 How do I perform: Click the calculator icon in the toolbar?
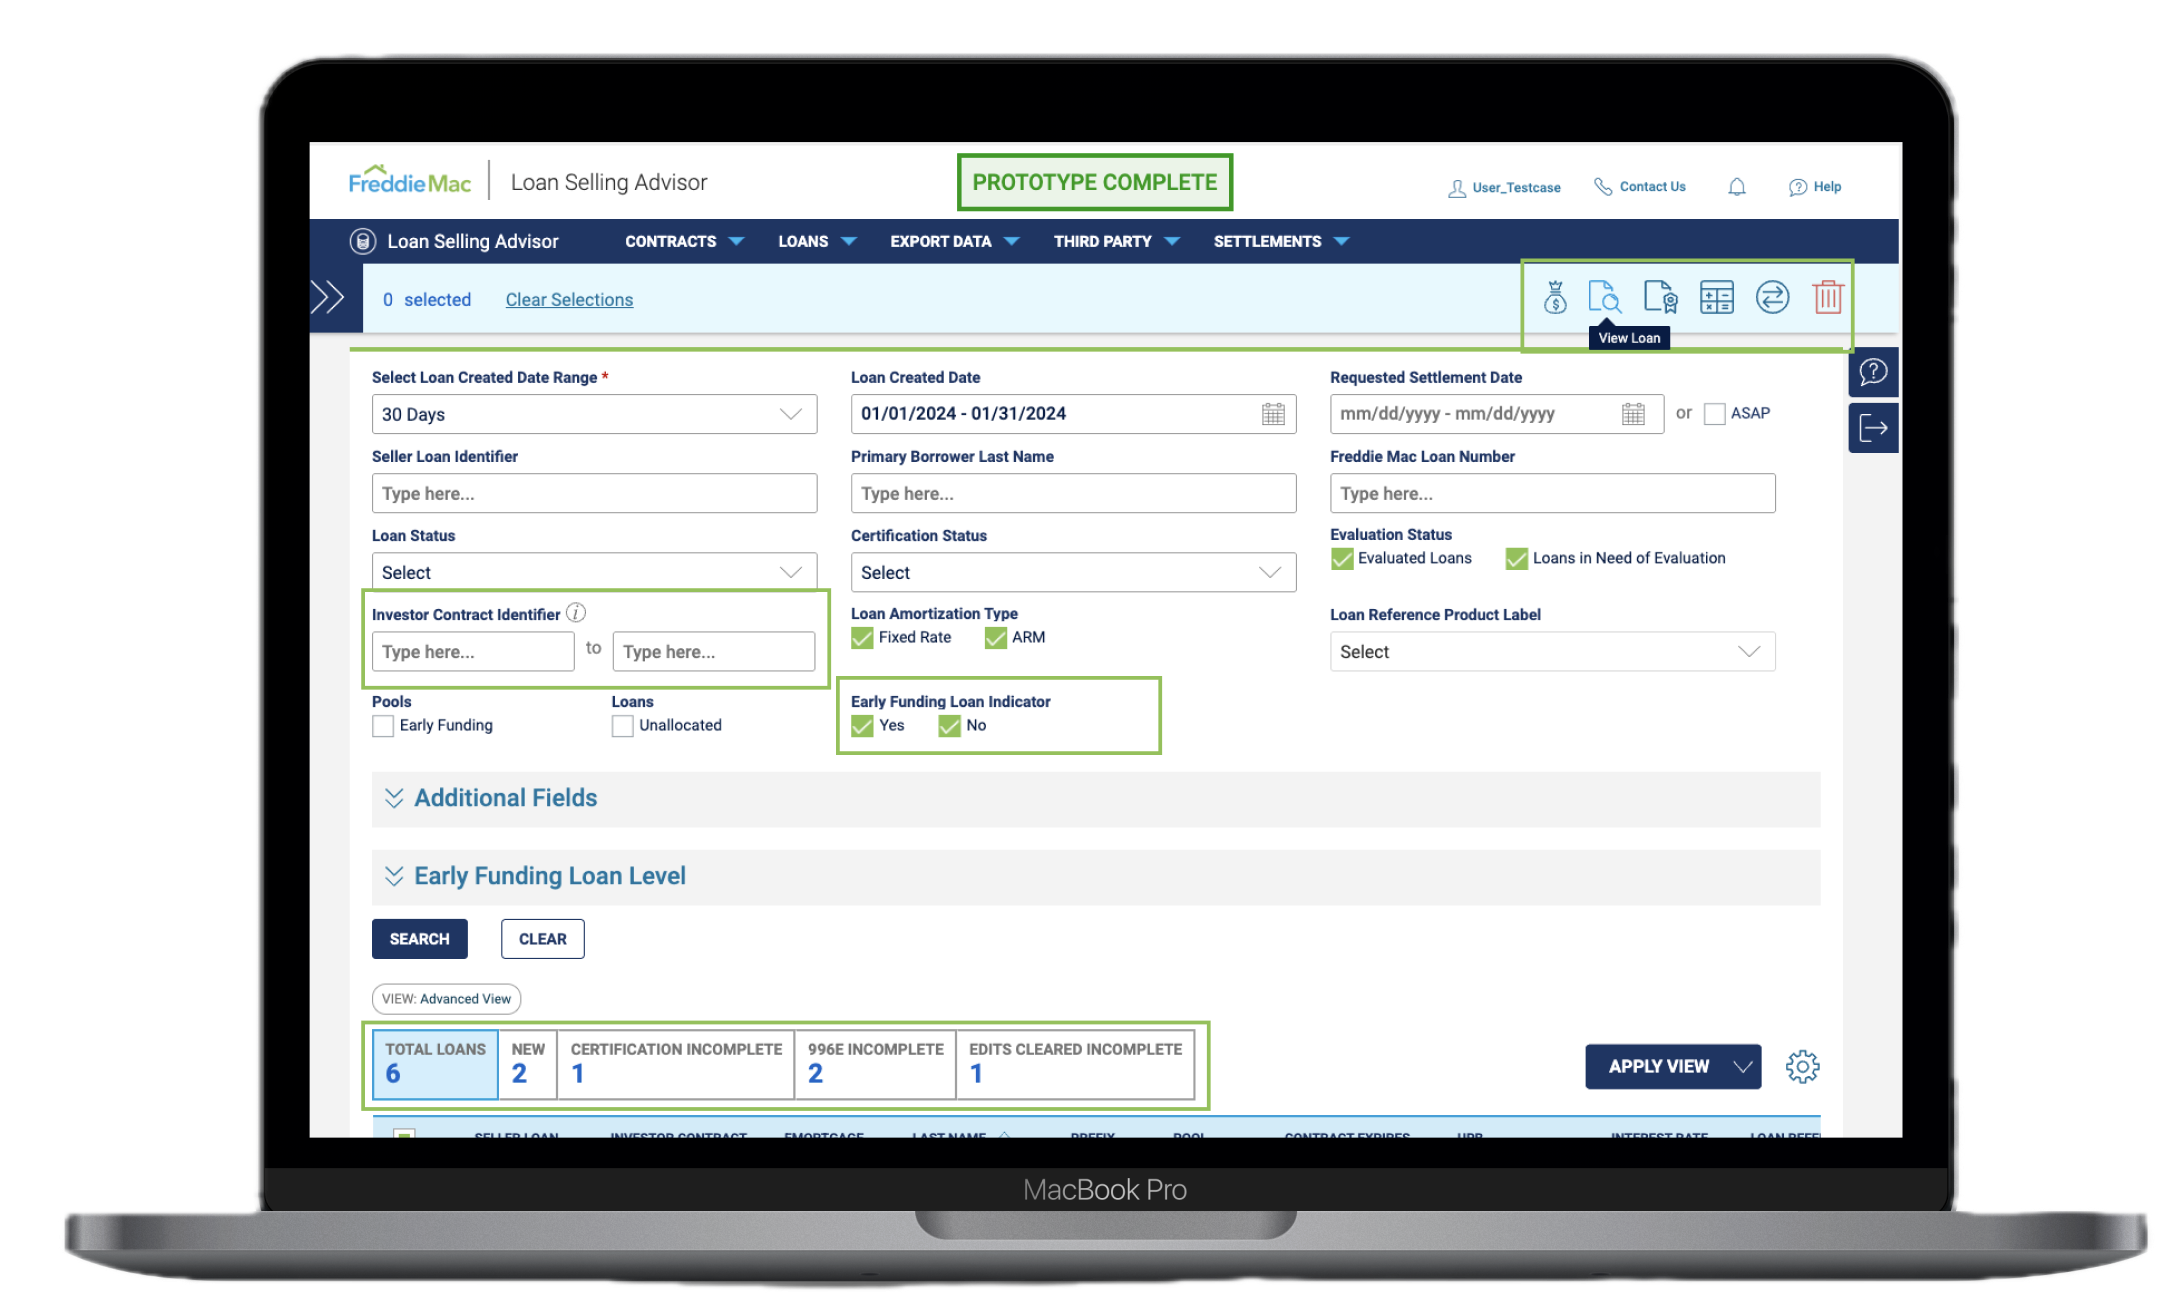point(1717,297)
